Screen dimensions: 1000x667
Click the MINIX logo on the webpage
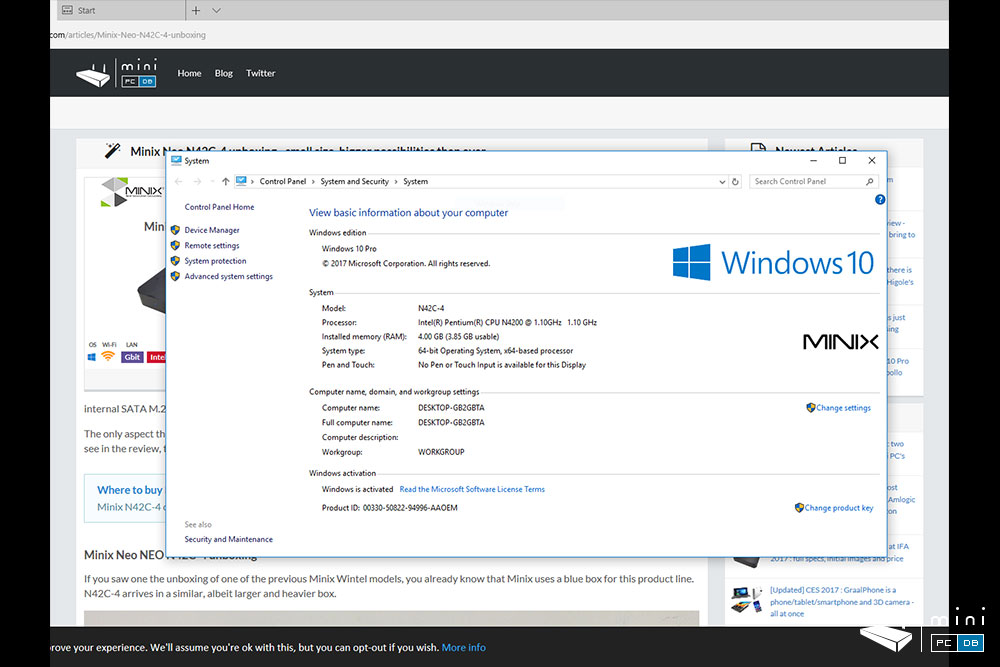[132, 192]
